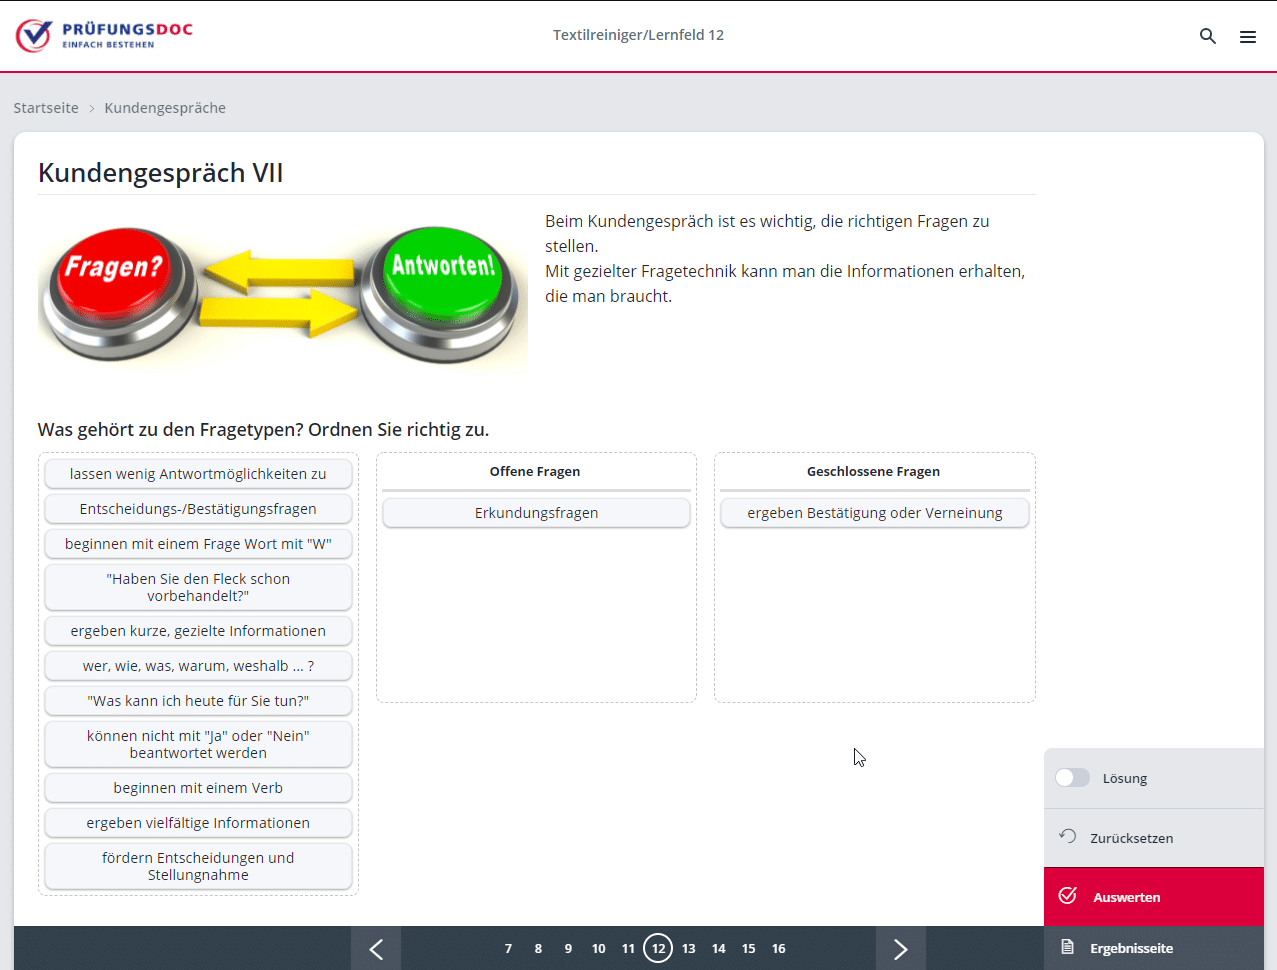The height and width of the screenshot is (970, 1277).
Task: Jump to page 7 in pagination
Action: [508, 949]
